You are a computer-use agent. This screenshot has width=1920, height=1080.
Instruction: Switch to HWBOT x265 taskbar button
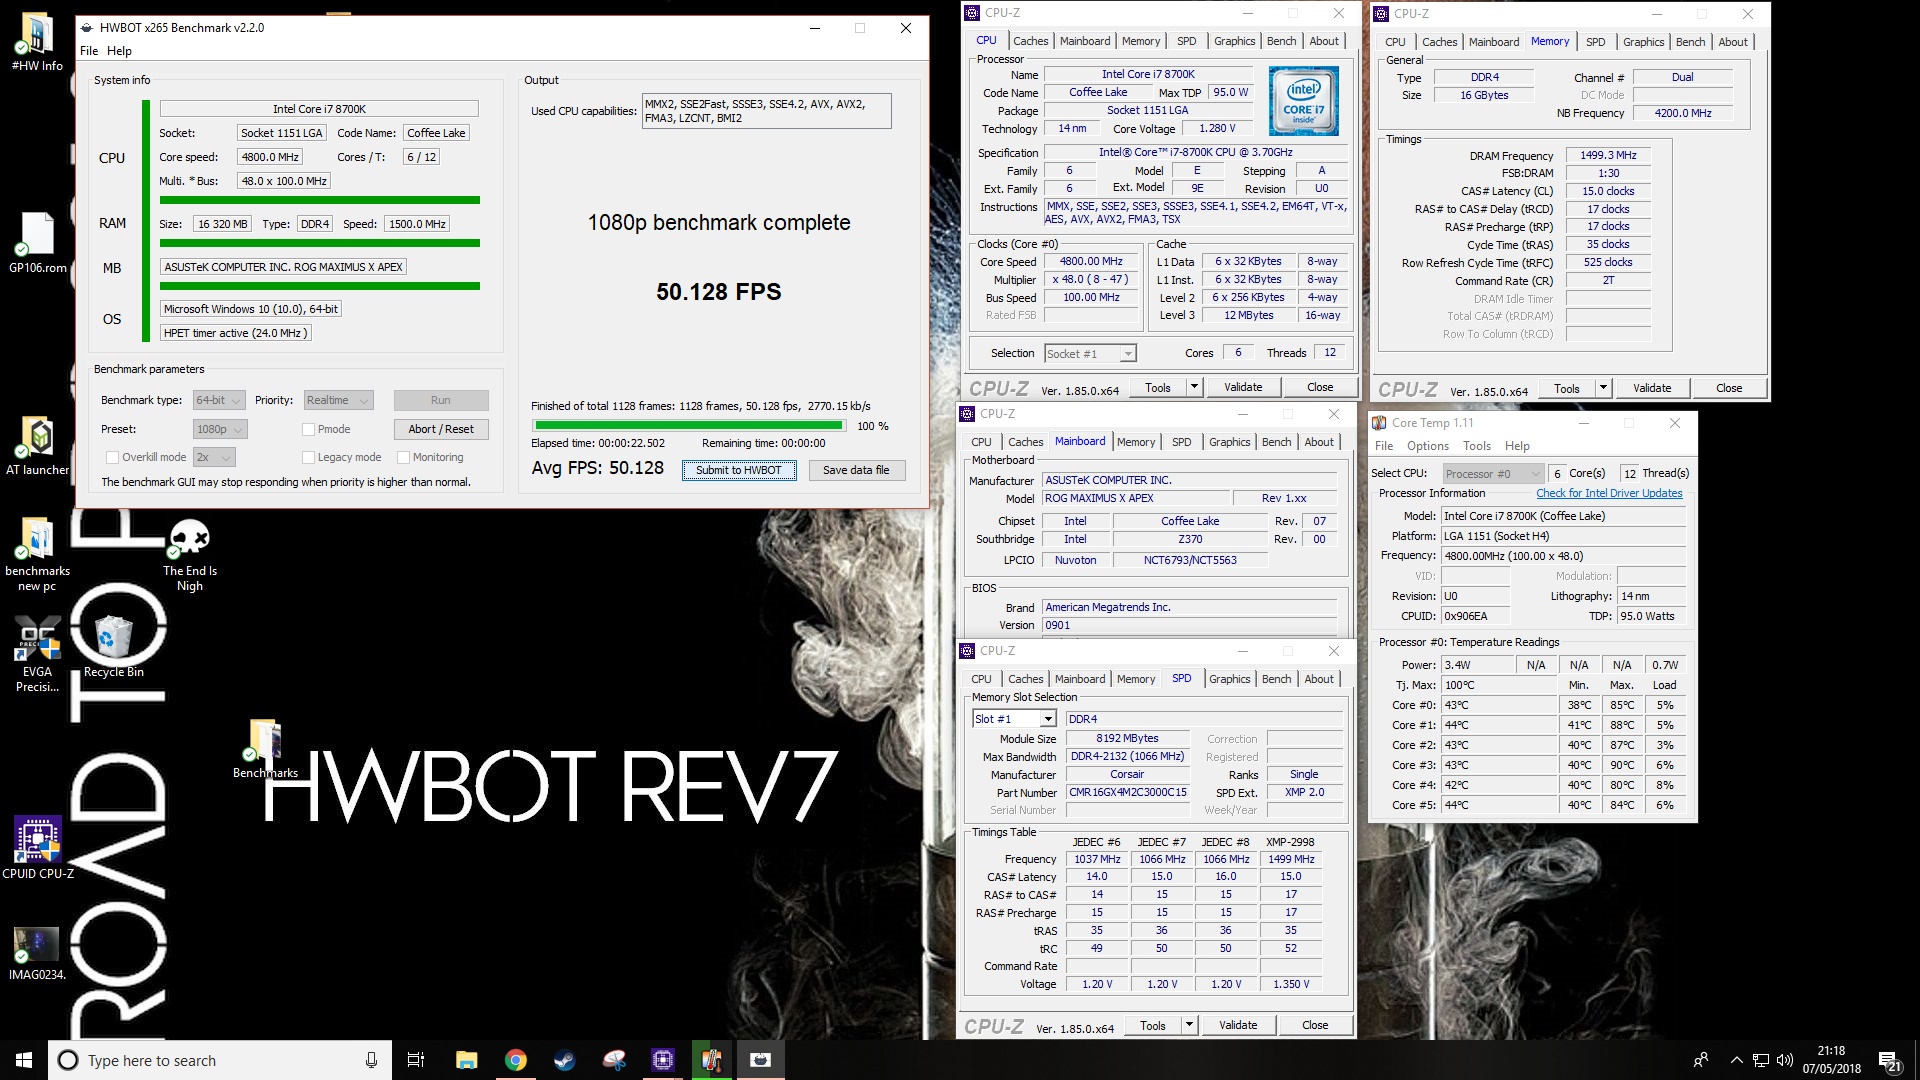[x=760, y=1060]
